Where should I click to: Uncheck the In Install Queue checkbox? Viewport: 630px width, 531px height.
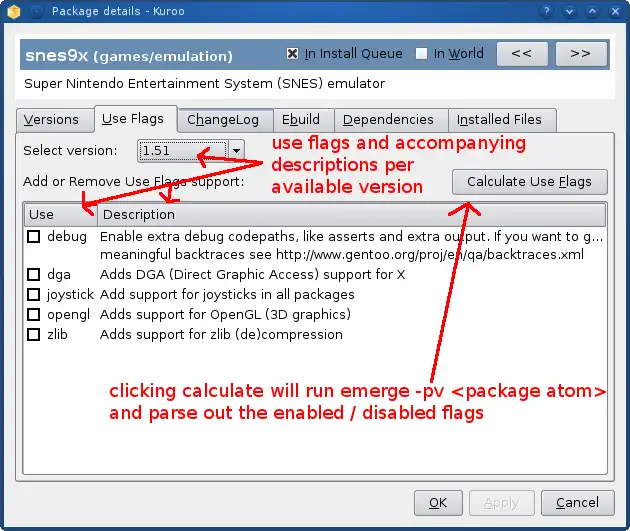pyautogui.click(x=292, y=53)
